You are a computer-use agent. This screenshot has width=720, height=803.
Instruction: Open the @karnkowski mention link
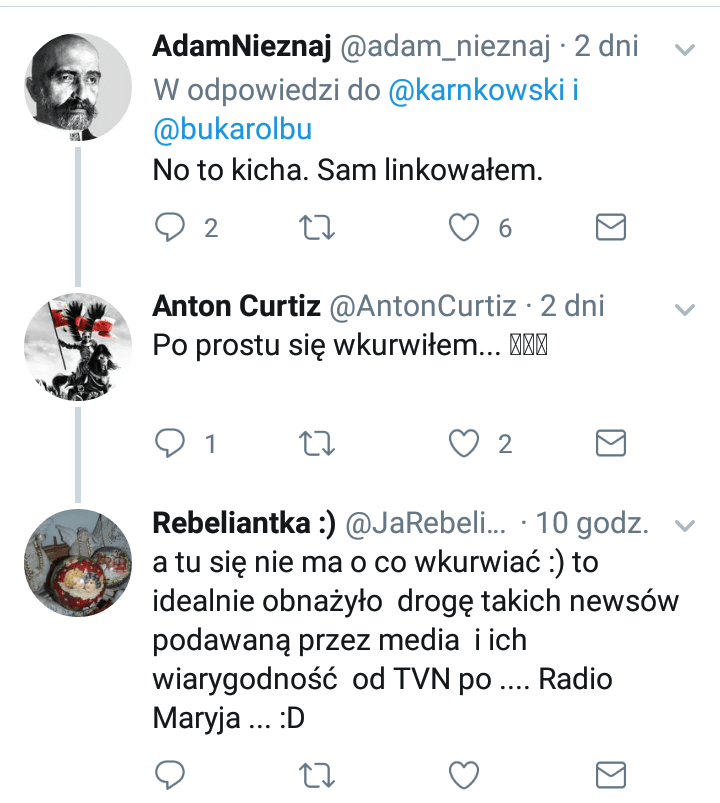[476, 90]
